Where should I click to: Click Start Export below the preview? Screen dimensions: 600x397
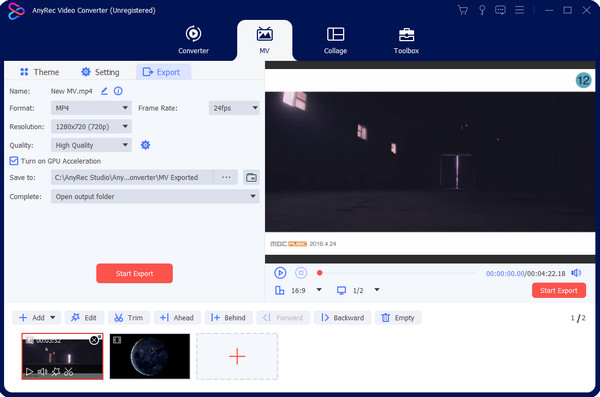click(559, 291)
